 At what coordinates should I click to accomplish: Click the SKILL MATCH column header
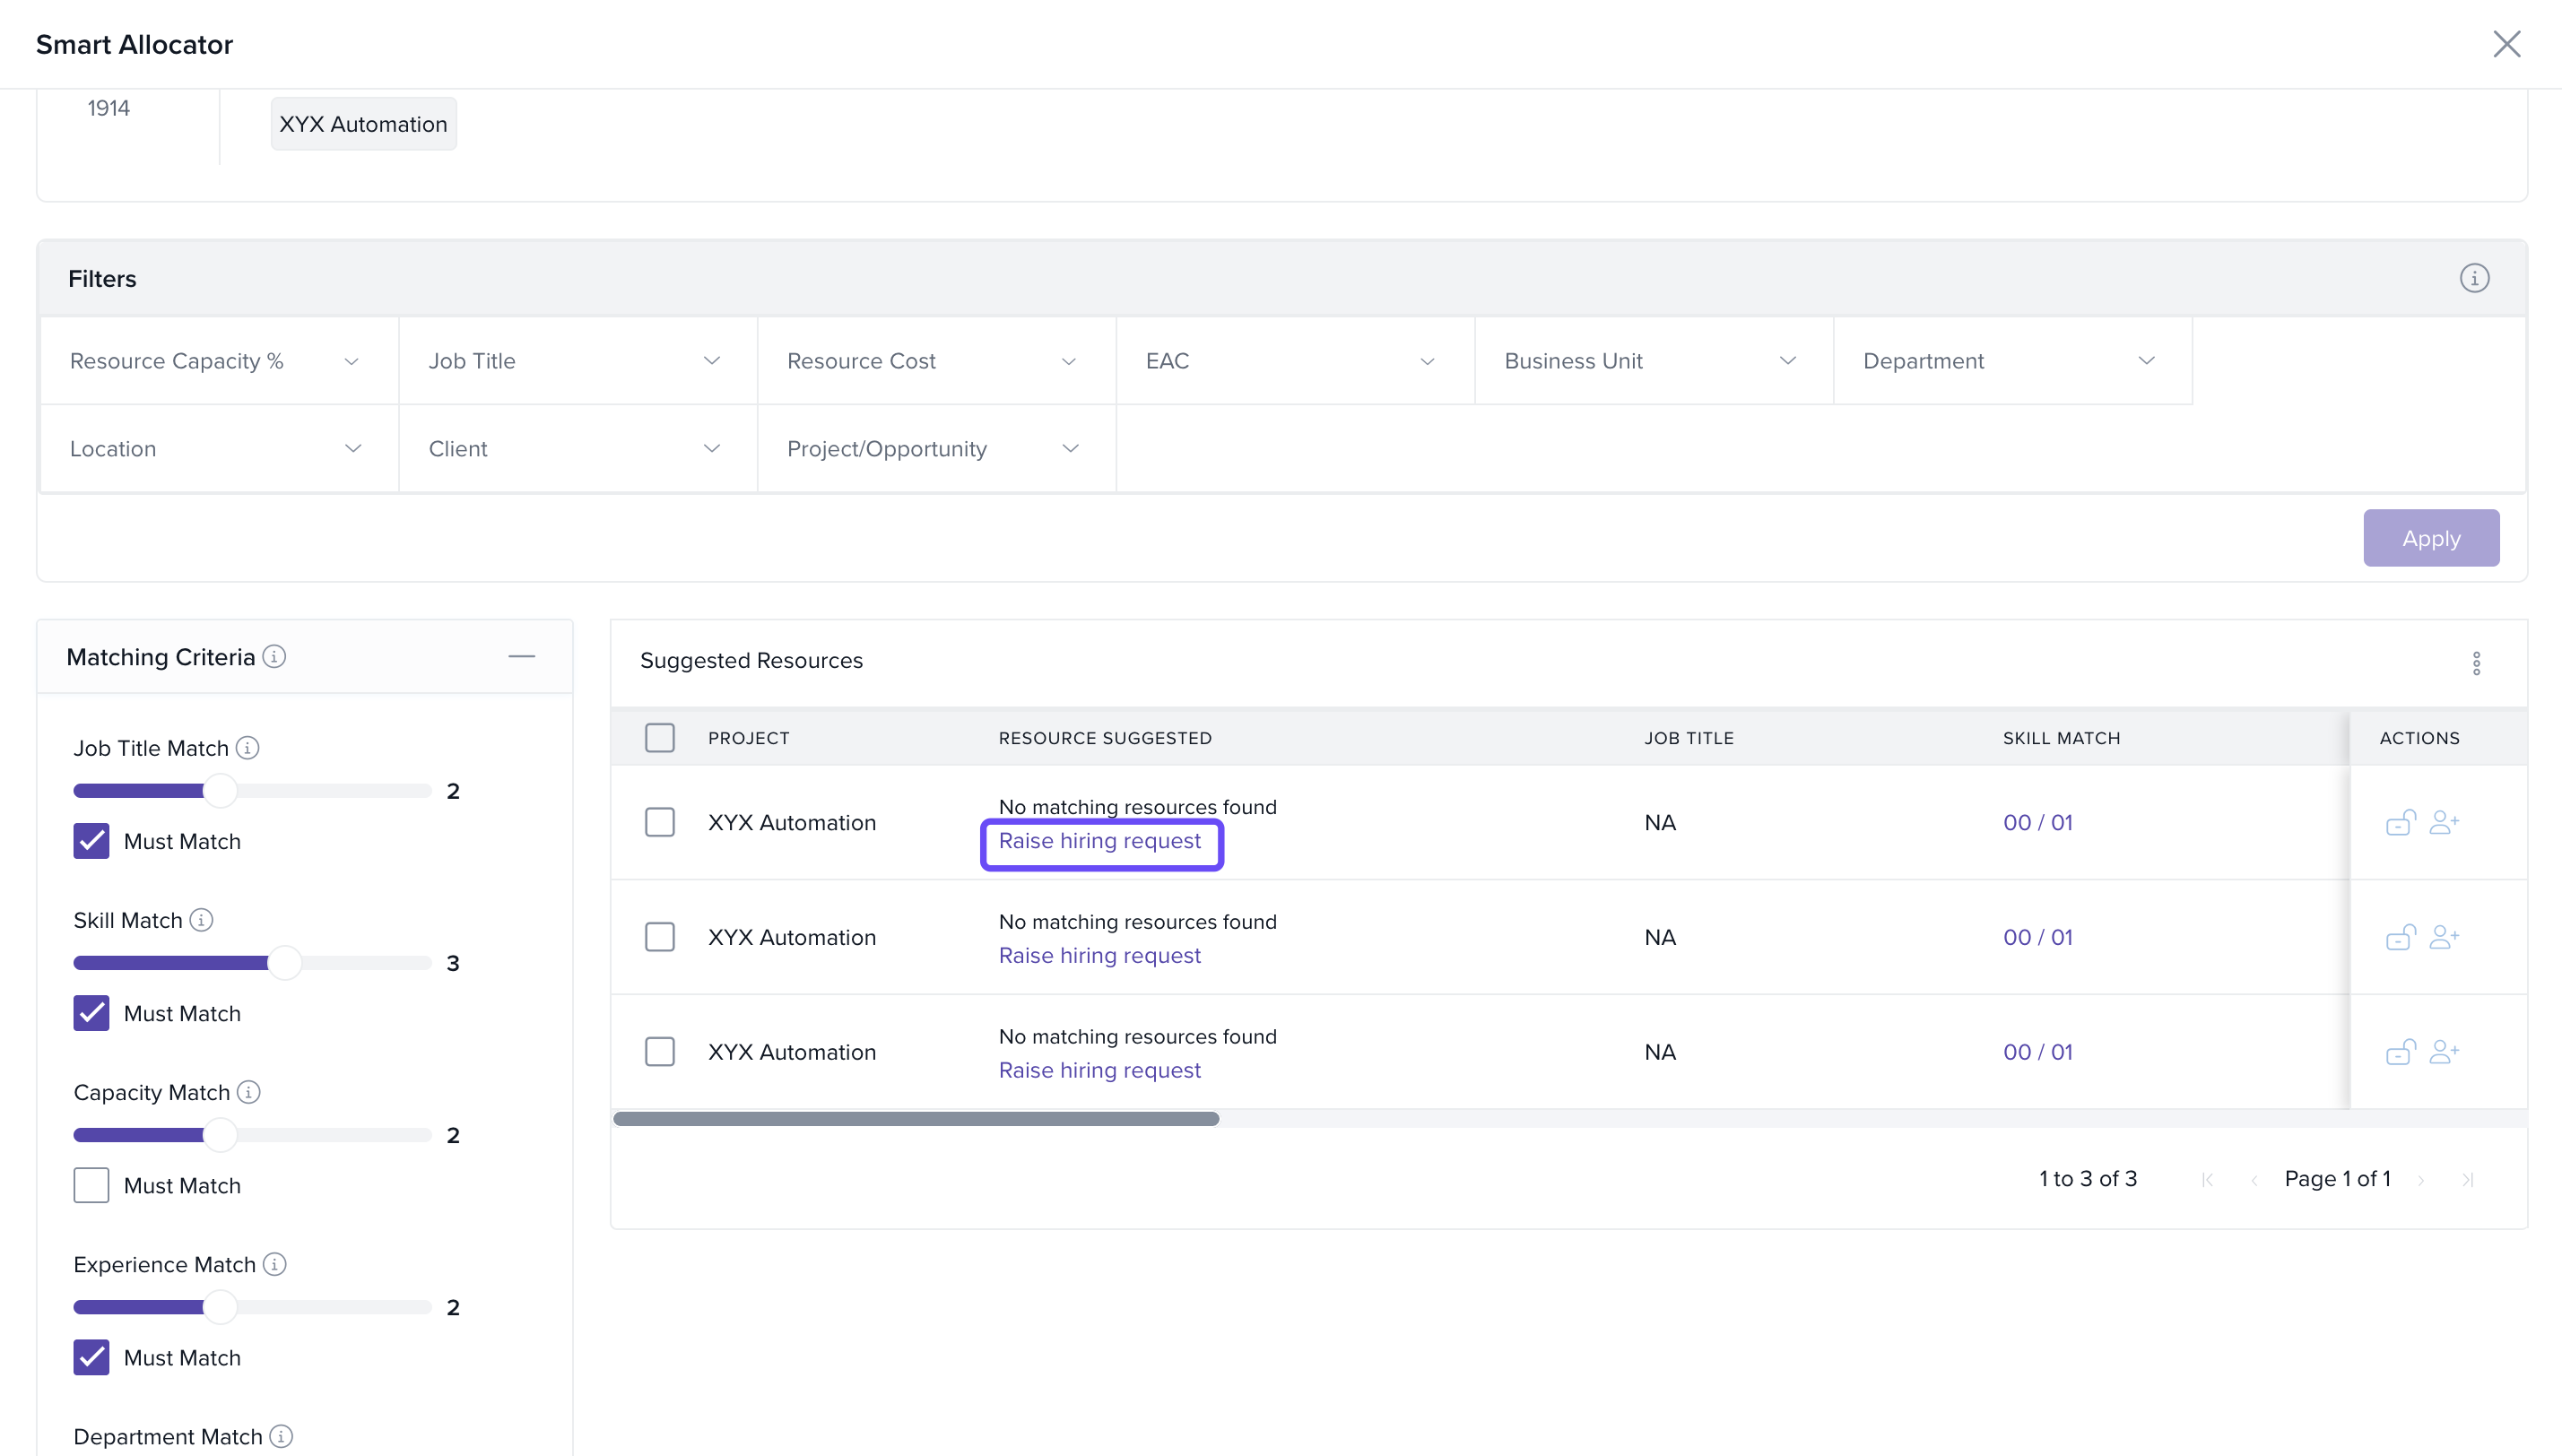click(x=2061, y=738)
